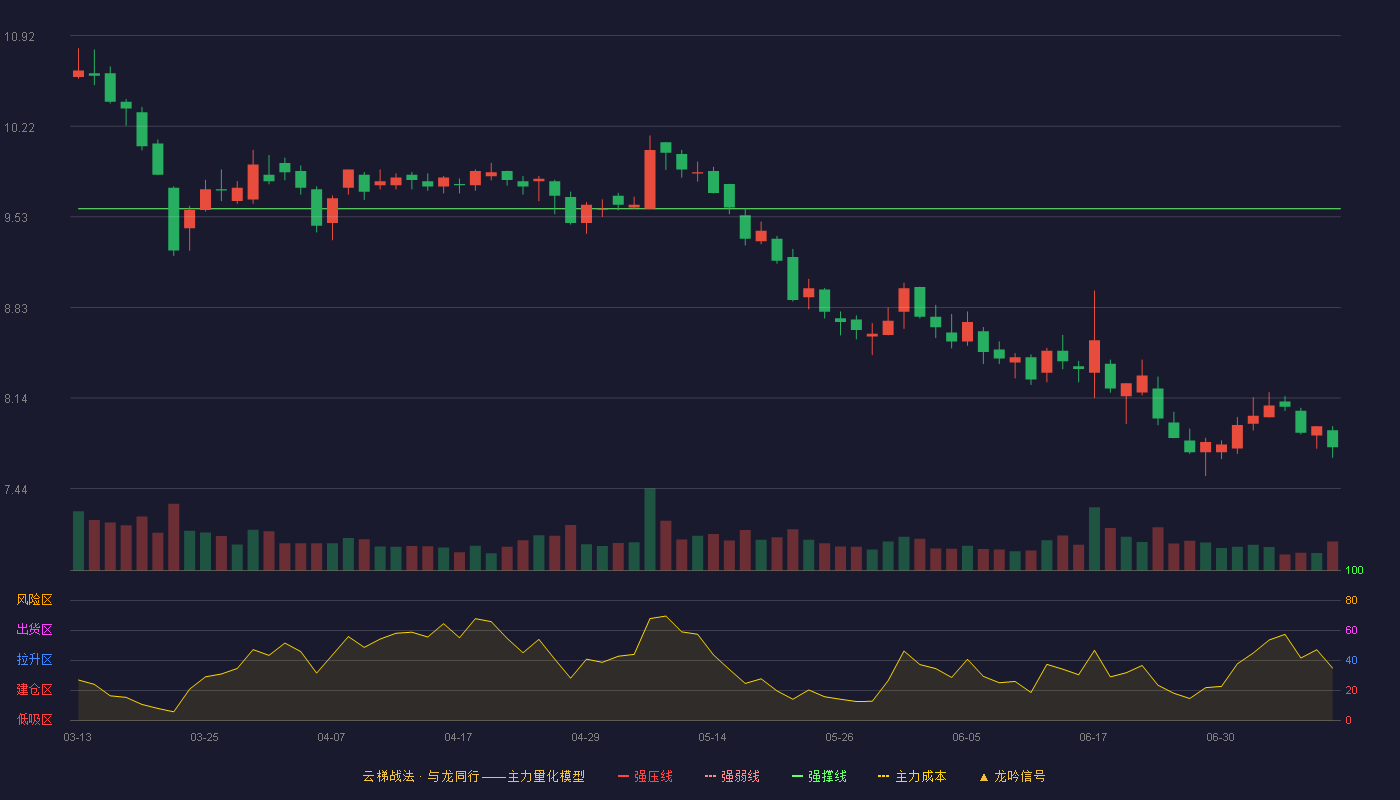This screenshot has height=800, width=1400.
Task: Click the 拉升区 zone label
Action: (34, 660)
